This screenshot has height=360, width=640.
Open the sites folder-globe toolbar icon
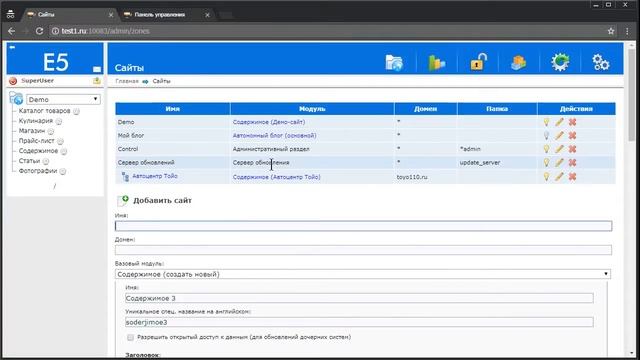[394, 63]
